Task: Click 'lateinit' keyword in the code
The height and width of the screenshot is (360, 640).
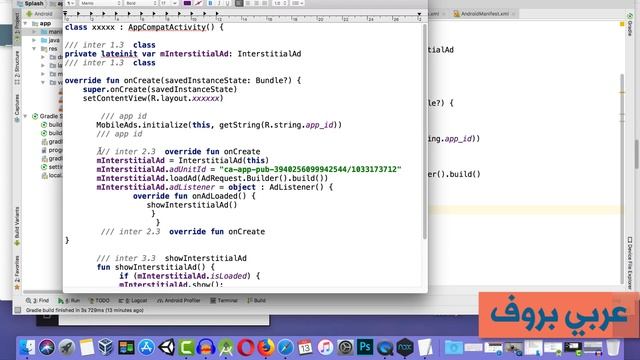Action: [x=119, y=54]
